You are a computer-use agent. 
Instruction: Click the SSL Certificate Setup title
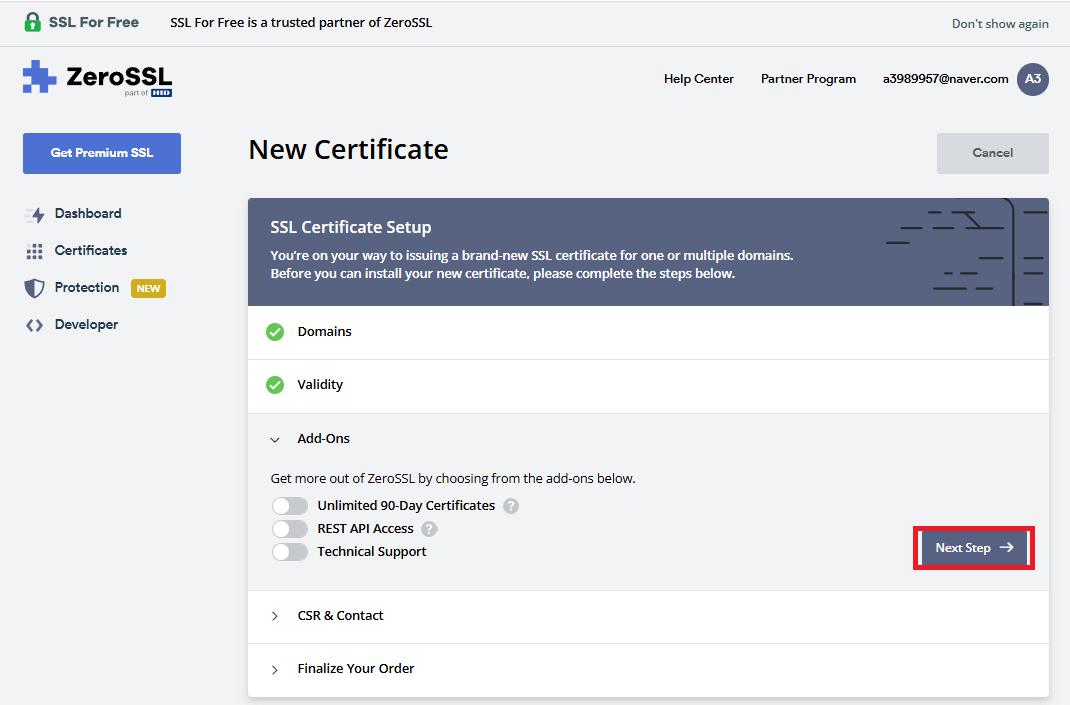pos(351,227)
